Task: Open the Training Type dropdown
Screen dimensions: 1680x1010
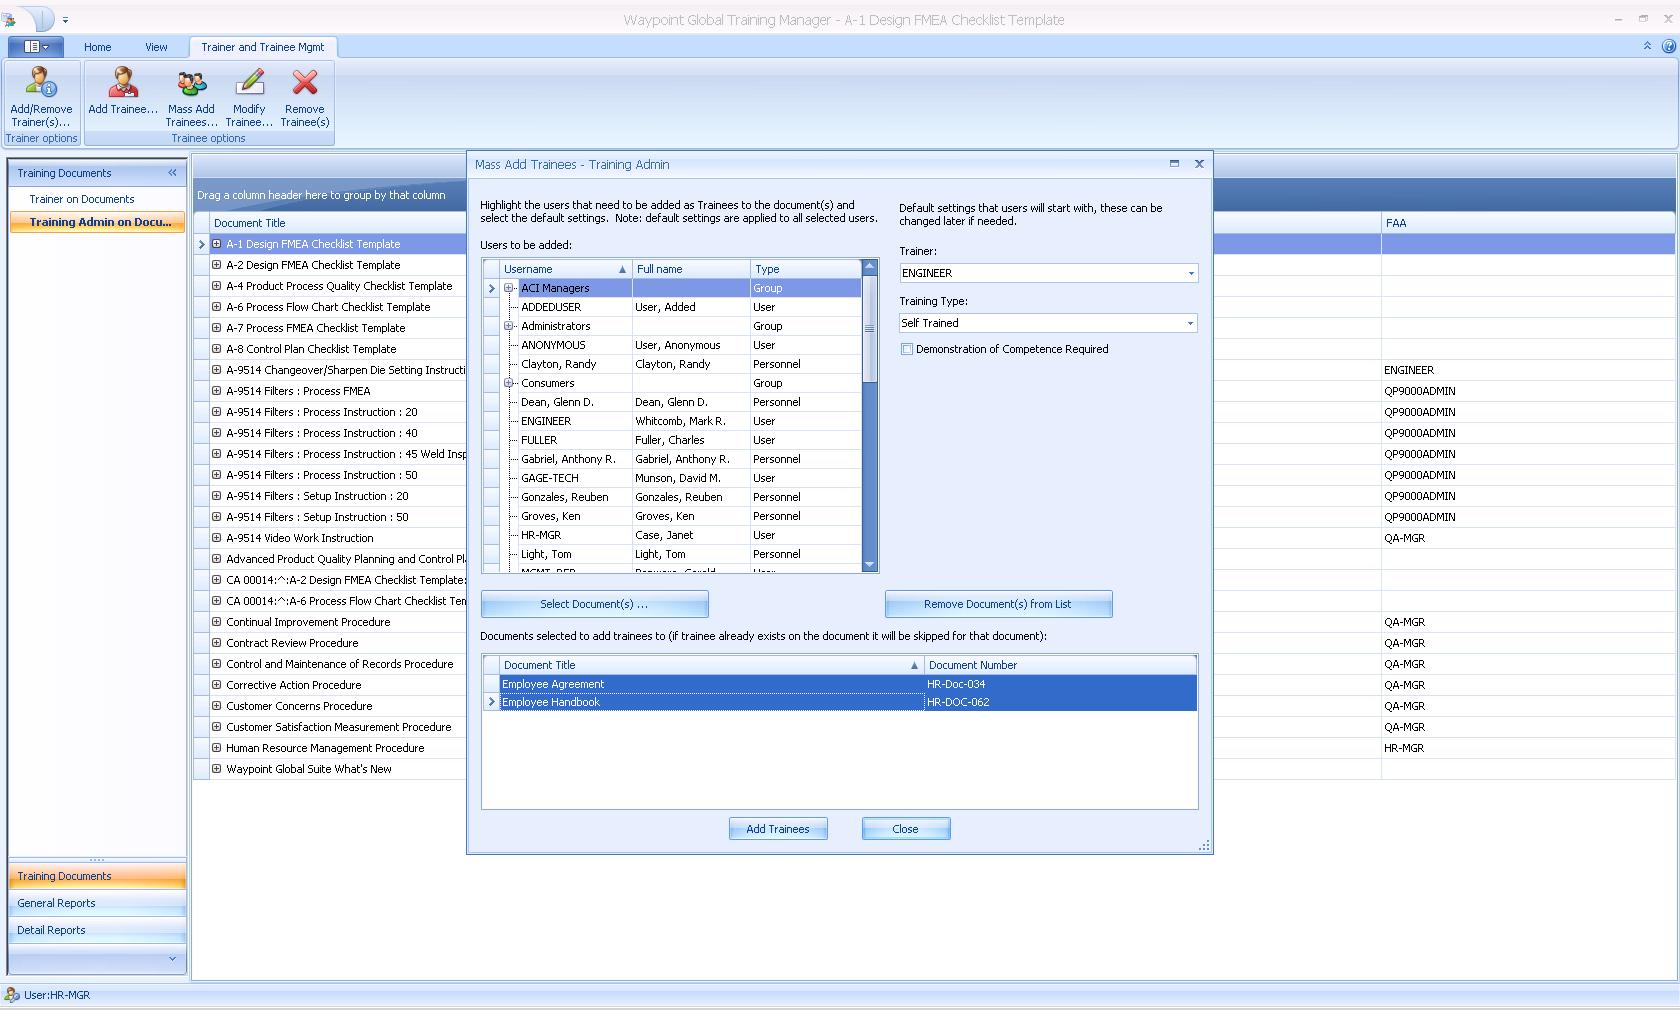Action: pyautogui.click(x=1190, y=323)
